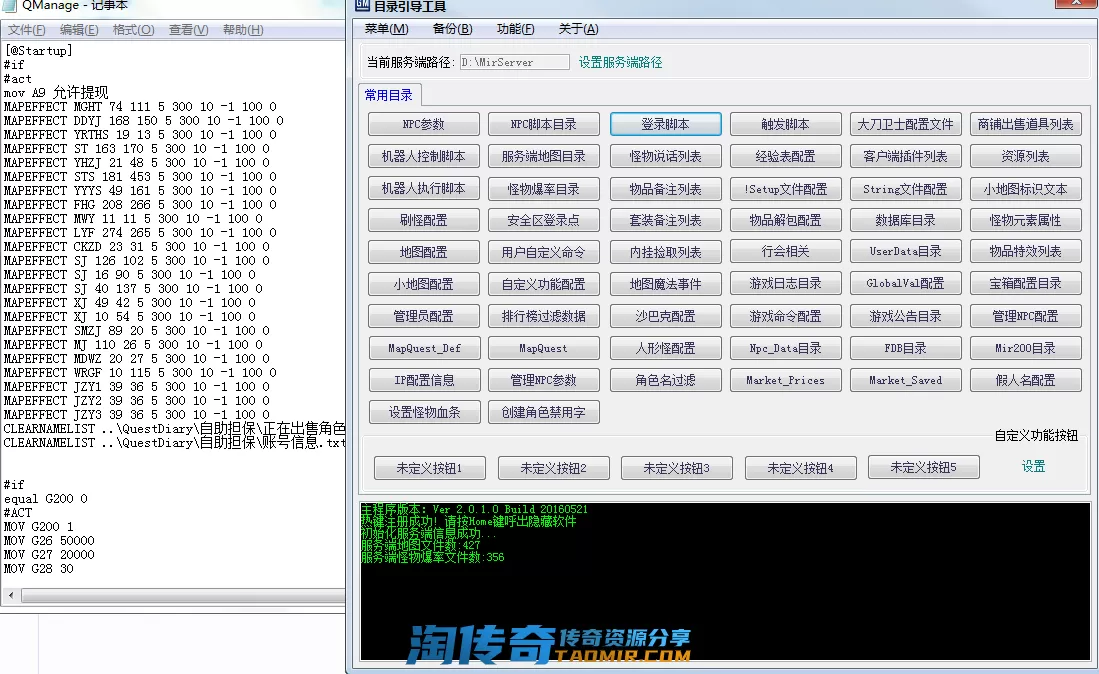Click the 设置服务端路径 link
The image size is (1099, 674).
point(620,62)
